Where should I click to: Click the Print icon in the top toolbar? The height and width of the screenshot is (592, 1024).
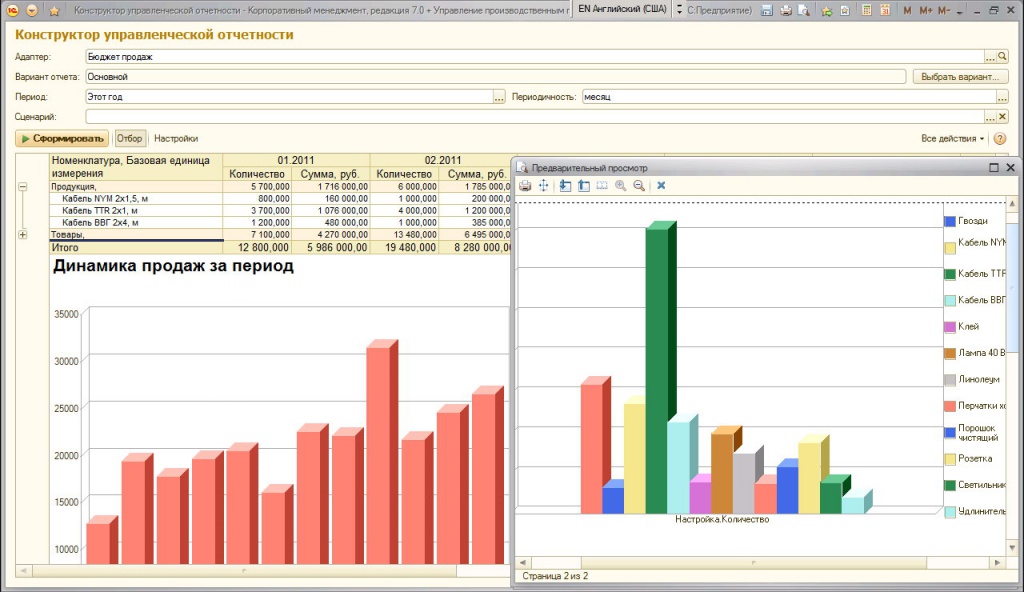pos(786,10)
